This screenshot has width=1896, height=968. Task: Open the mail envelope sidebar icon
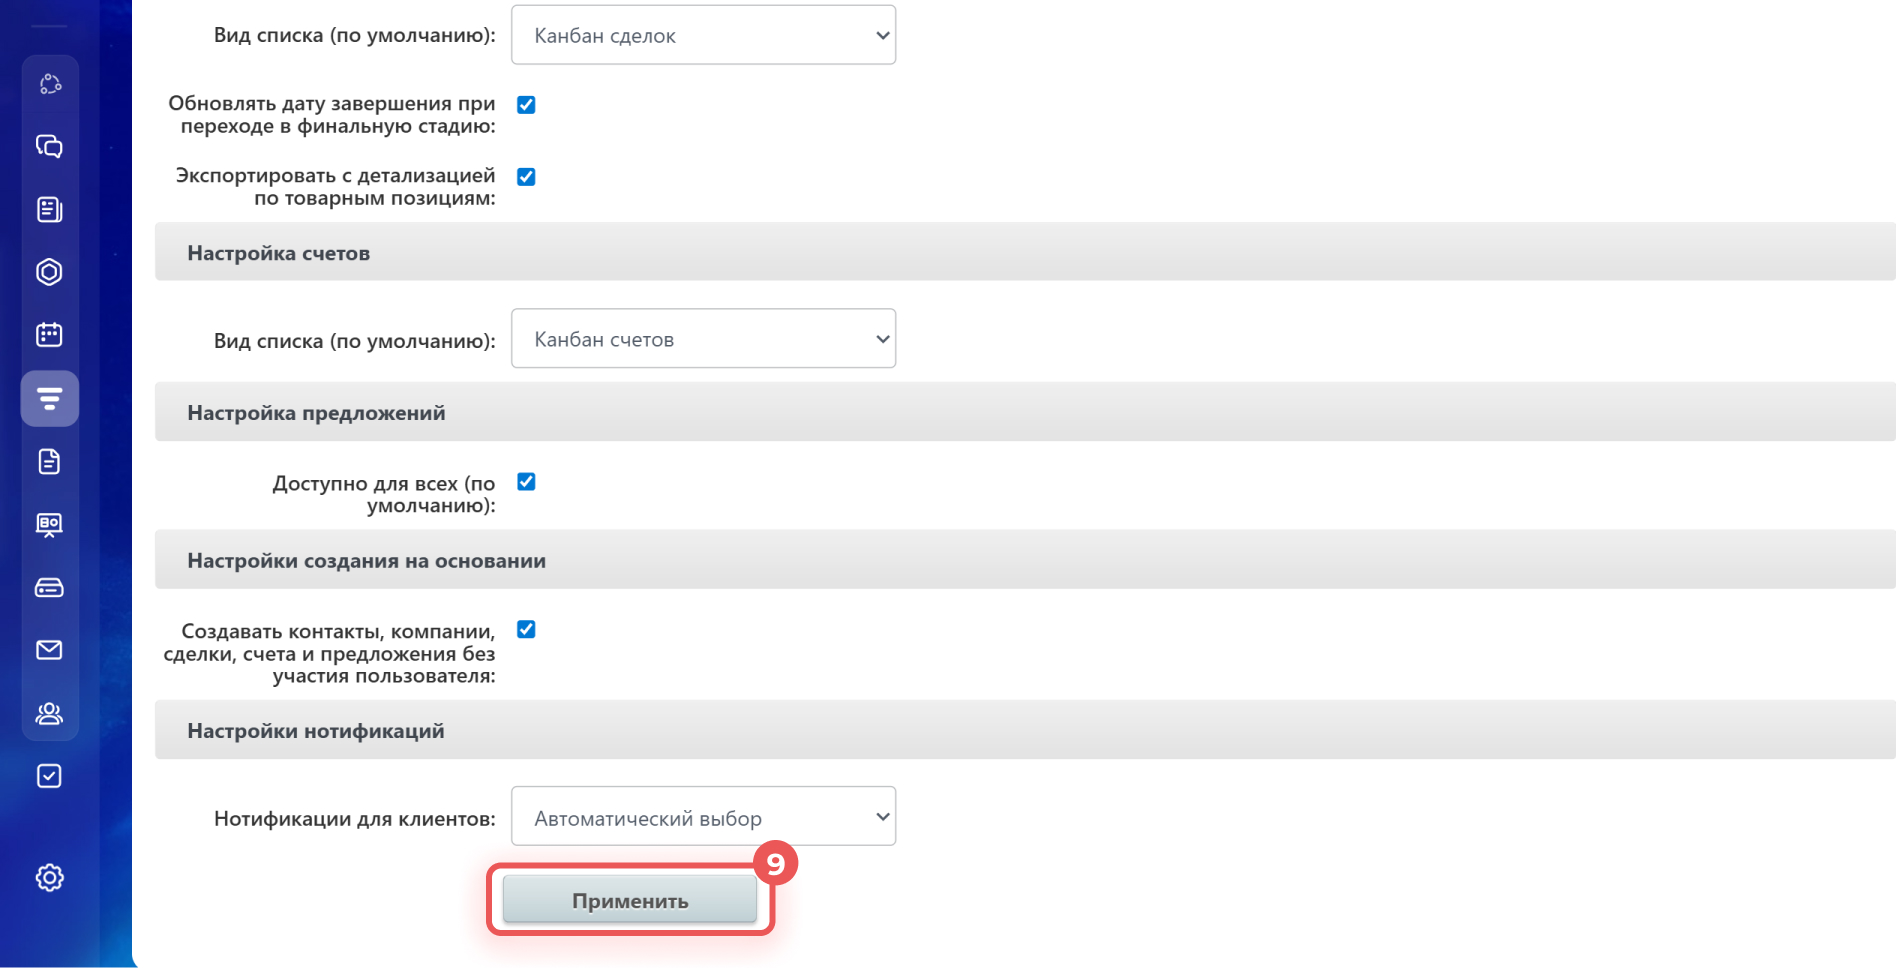tap(49, 650)
